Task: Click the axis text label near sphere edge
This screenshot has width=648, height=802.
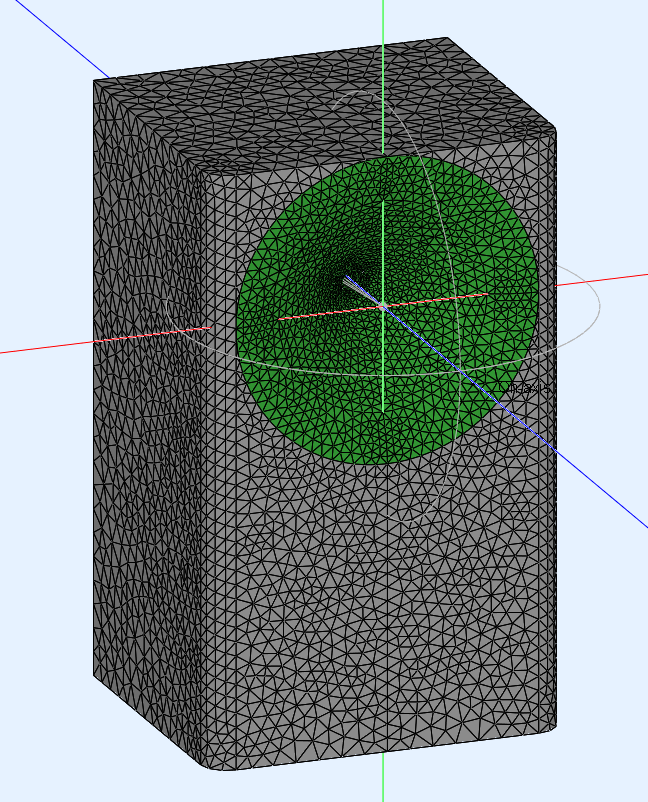Action: click(529, 388)
